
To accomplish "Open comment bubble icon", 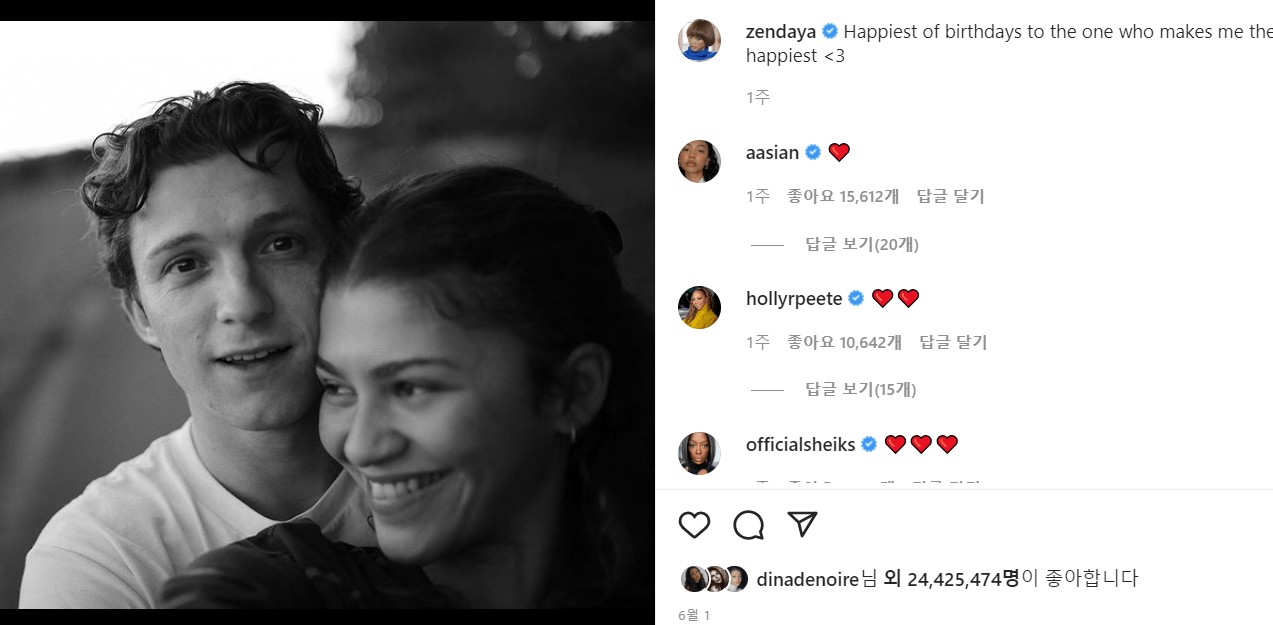I will click(748, 525).
